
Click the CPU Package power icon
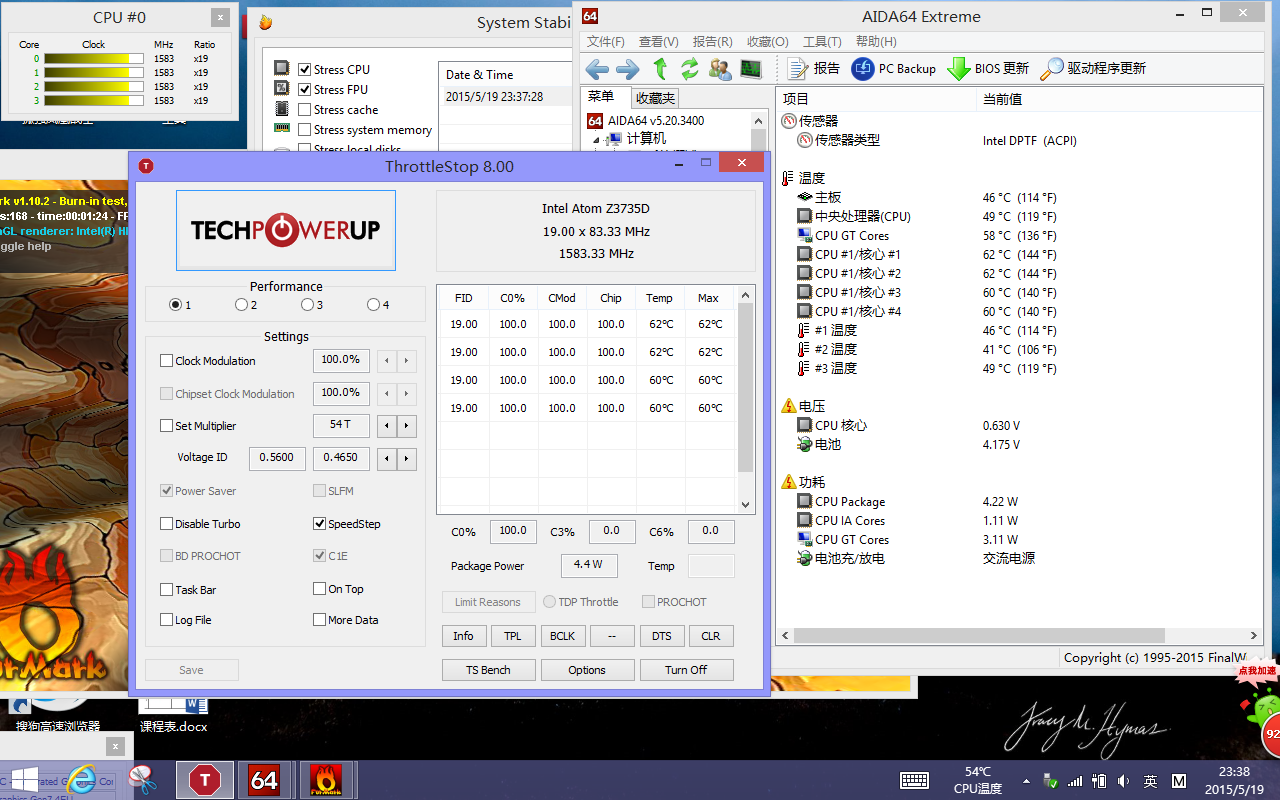pyautogui.click(x=804, y=502)
